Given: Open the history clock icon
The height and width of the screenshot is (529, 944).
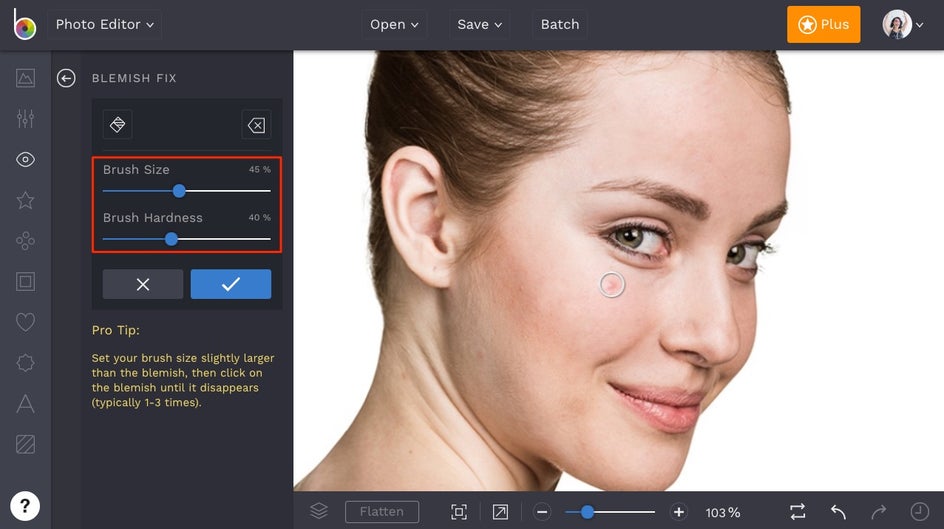Looking at the screenshot, I should point(919,512).
